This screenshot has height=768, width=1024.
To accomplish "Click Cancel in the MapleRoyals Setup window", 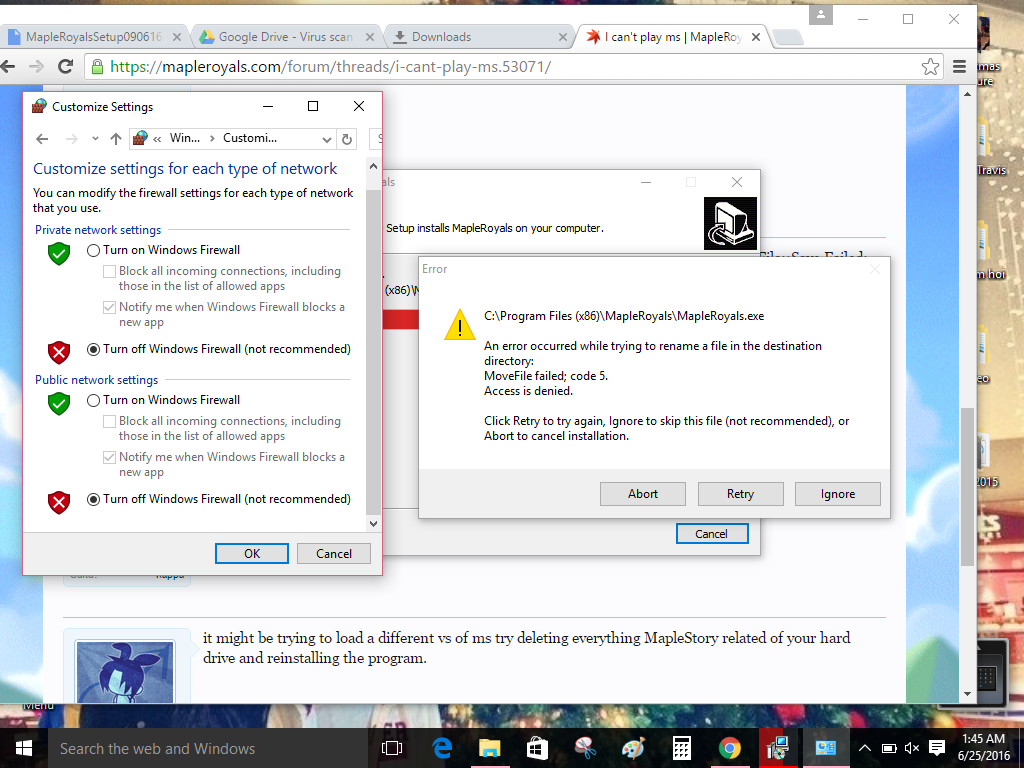I will 711,534.
